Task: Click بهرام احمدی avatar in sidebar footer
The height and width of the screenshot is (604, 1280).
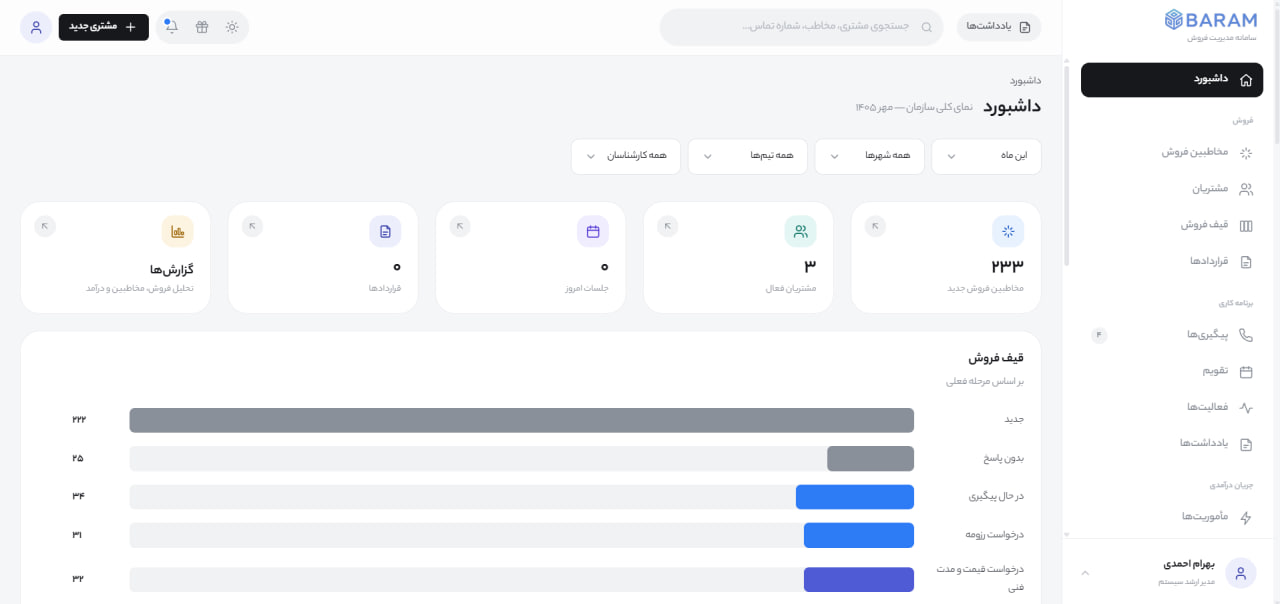Action: coord(1241,573)
